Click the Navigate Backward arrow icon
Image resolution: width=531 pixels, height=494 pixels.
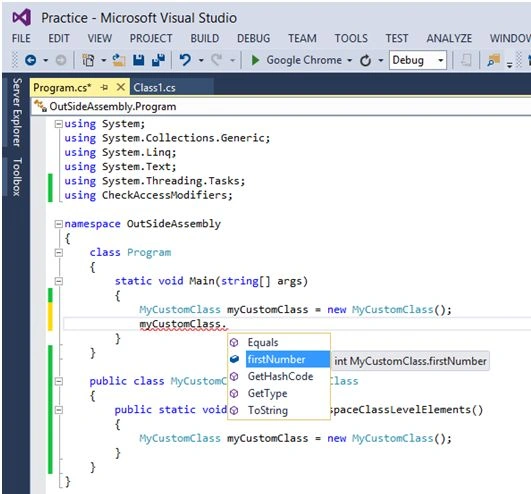(31, 60)
